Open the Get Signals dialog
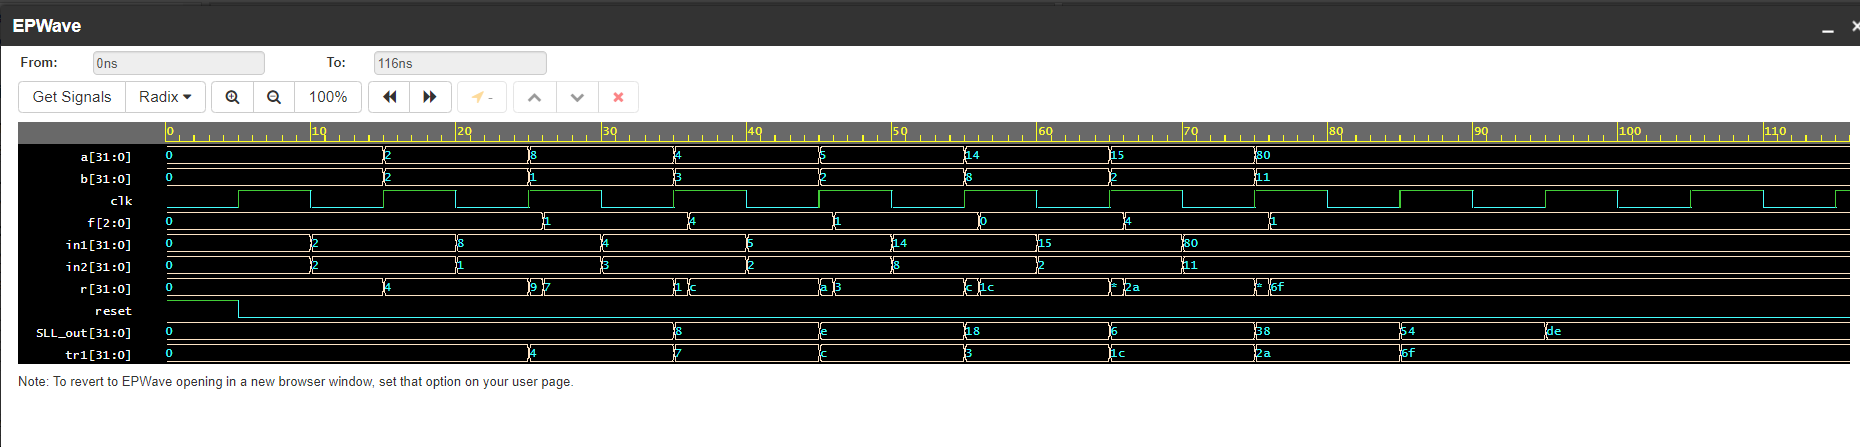Image resolution: width=1860 pixels, height=447 pixels. coord(72,97)
